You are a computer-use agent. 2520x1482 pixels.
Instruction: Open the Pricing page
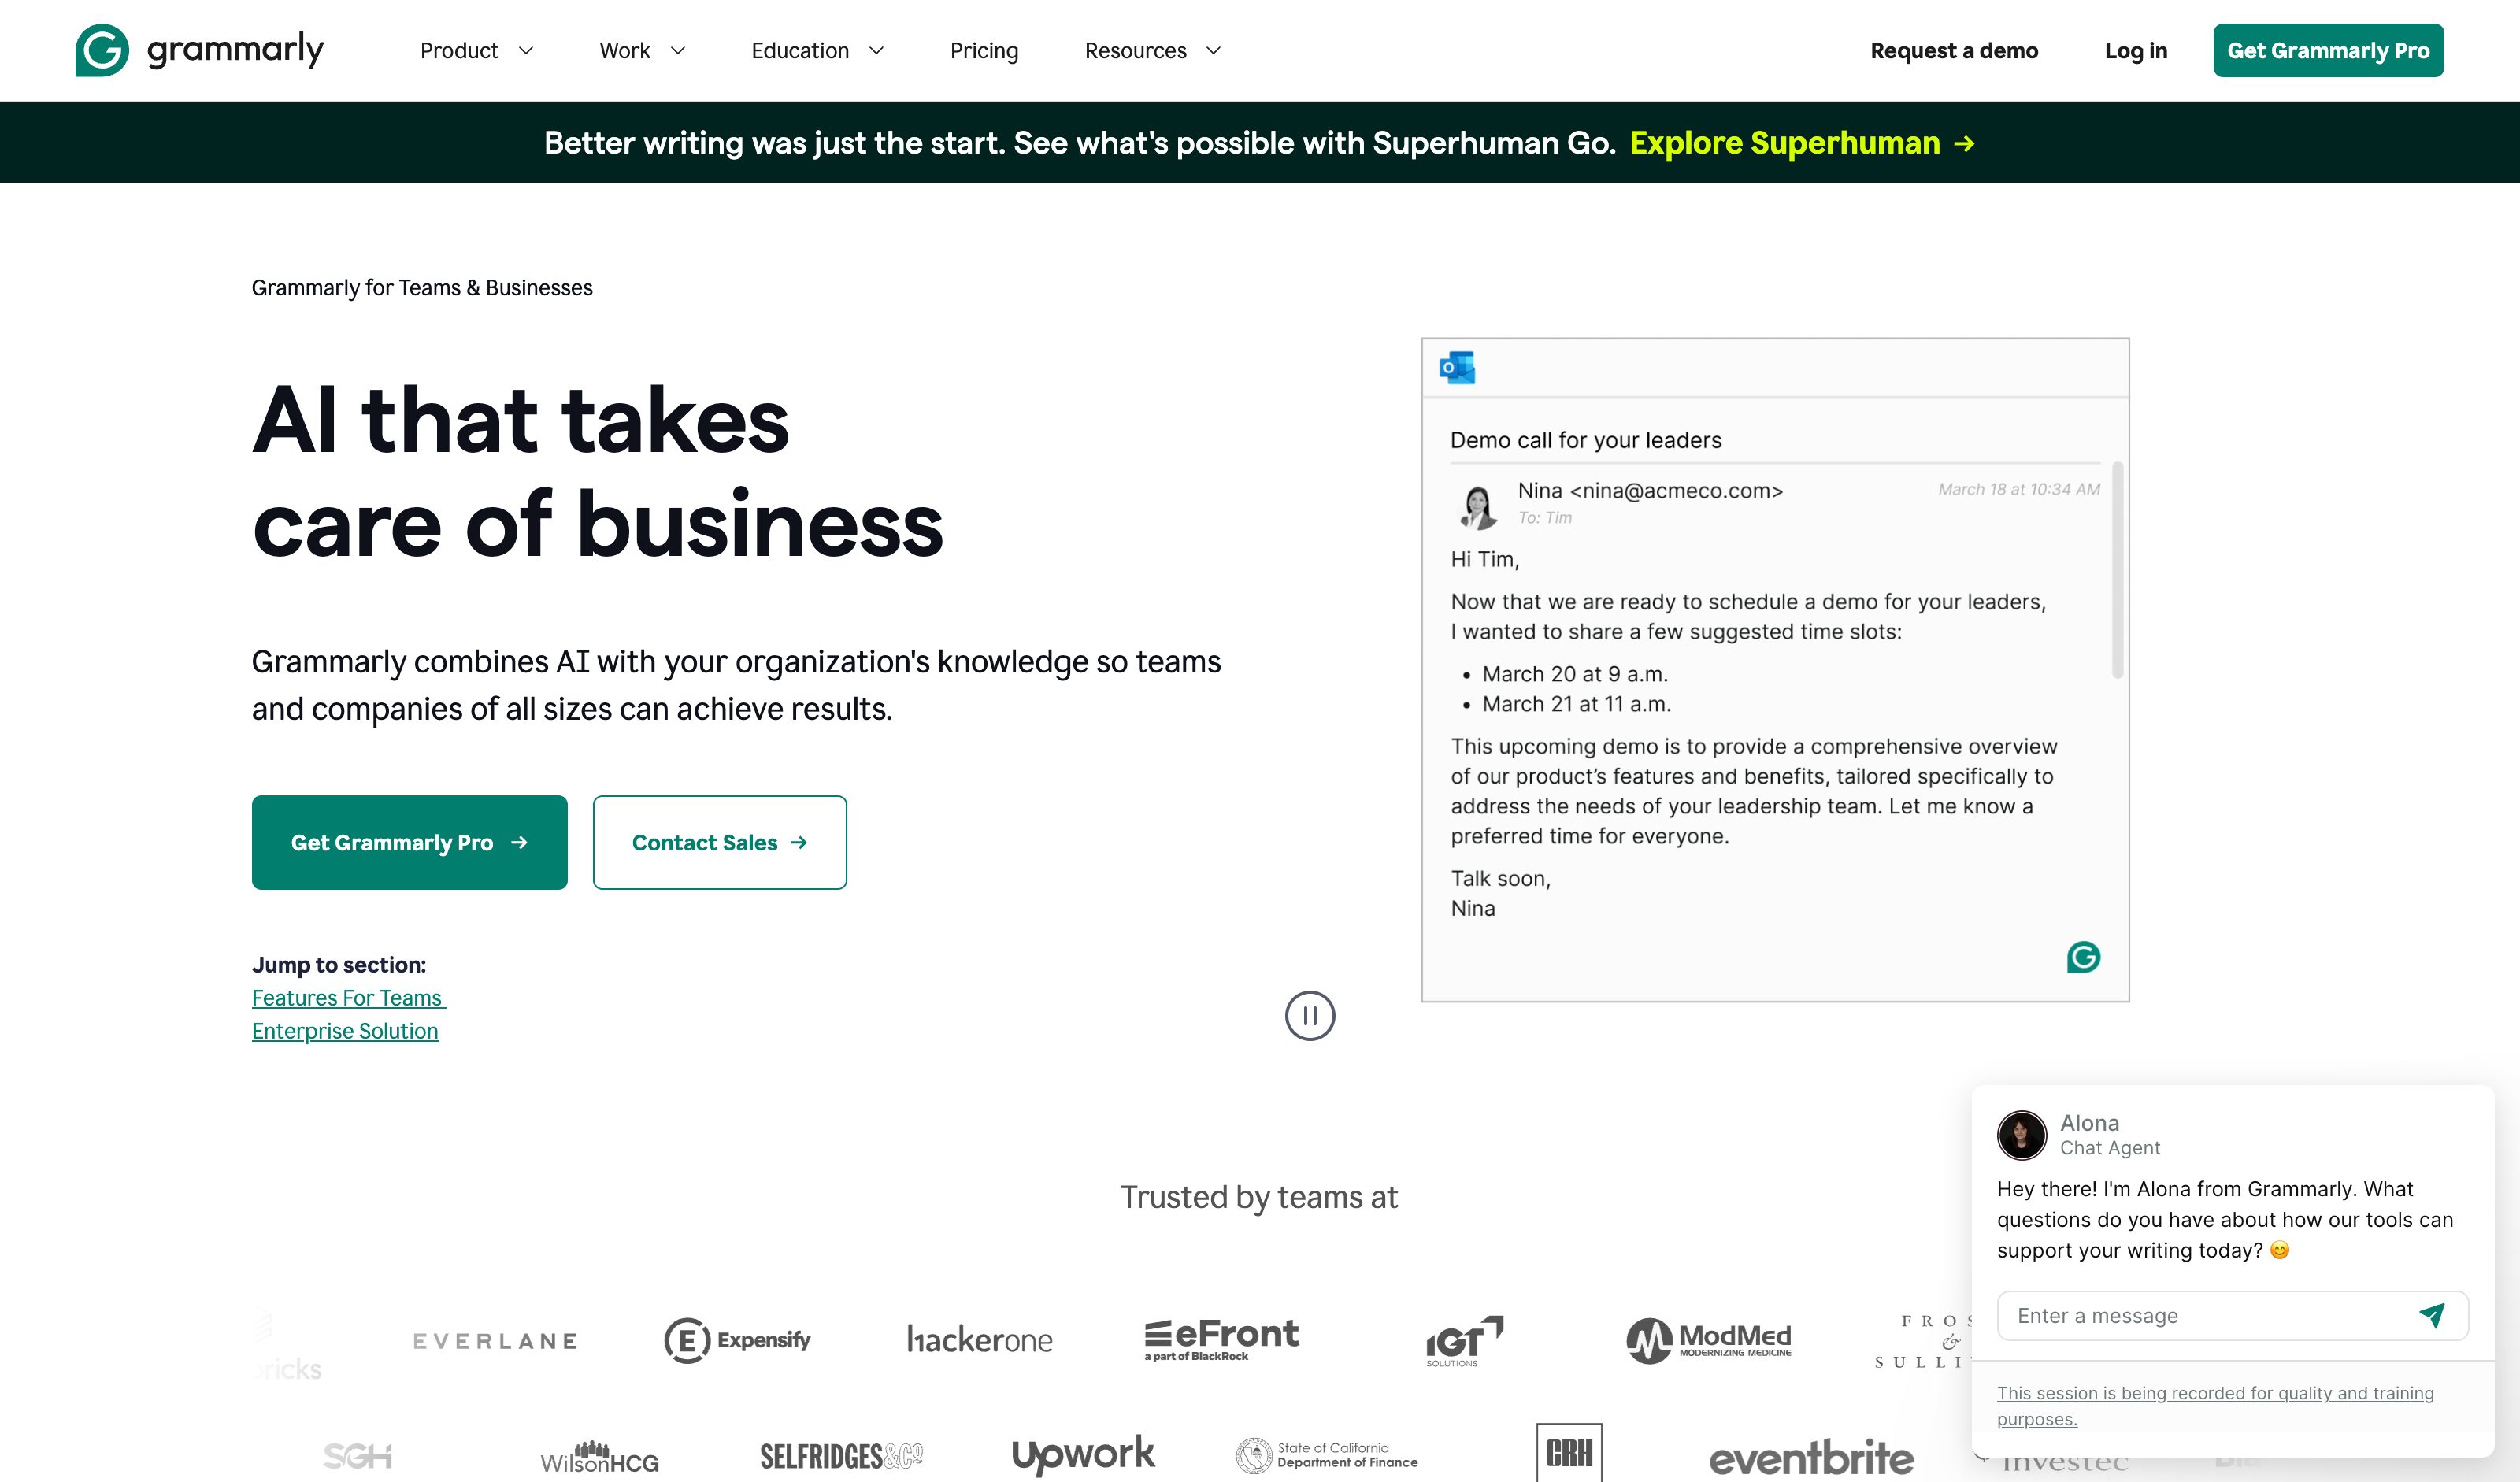click(984, 51)
